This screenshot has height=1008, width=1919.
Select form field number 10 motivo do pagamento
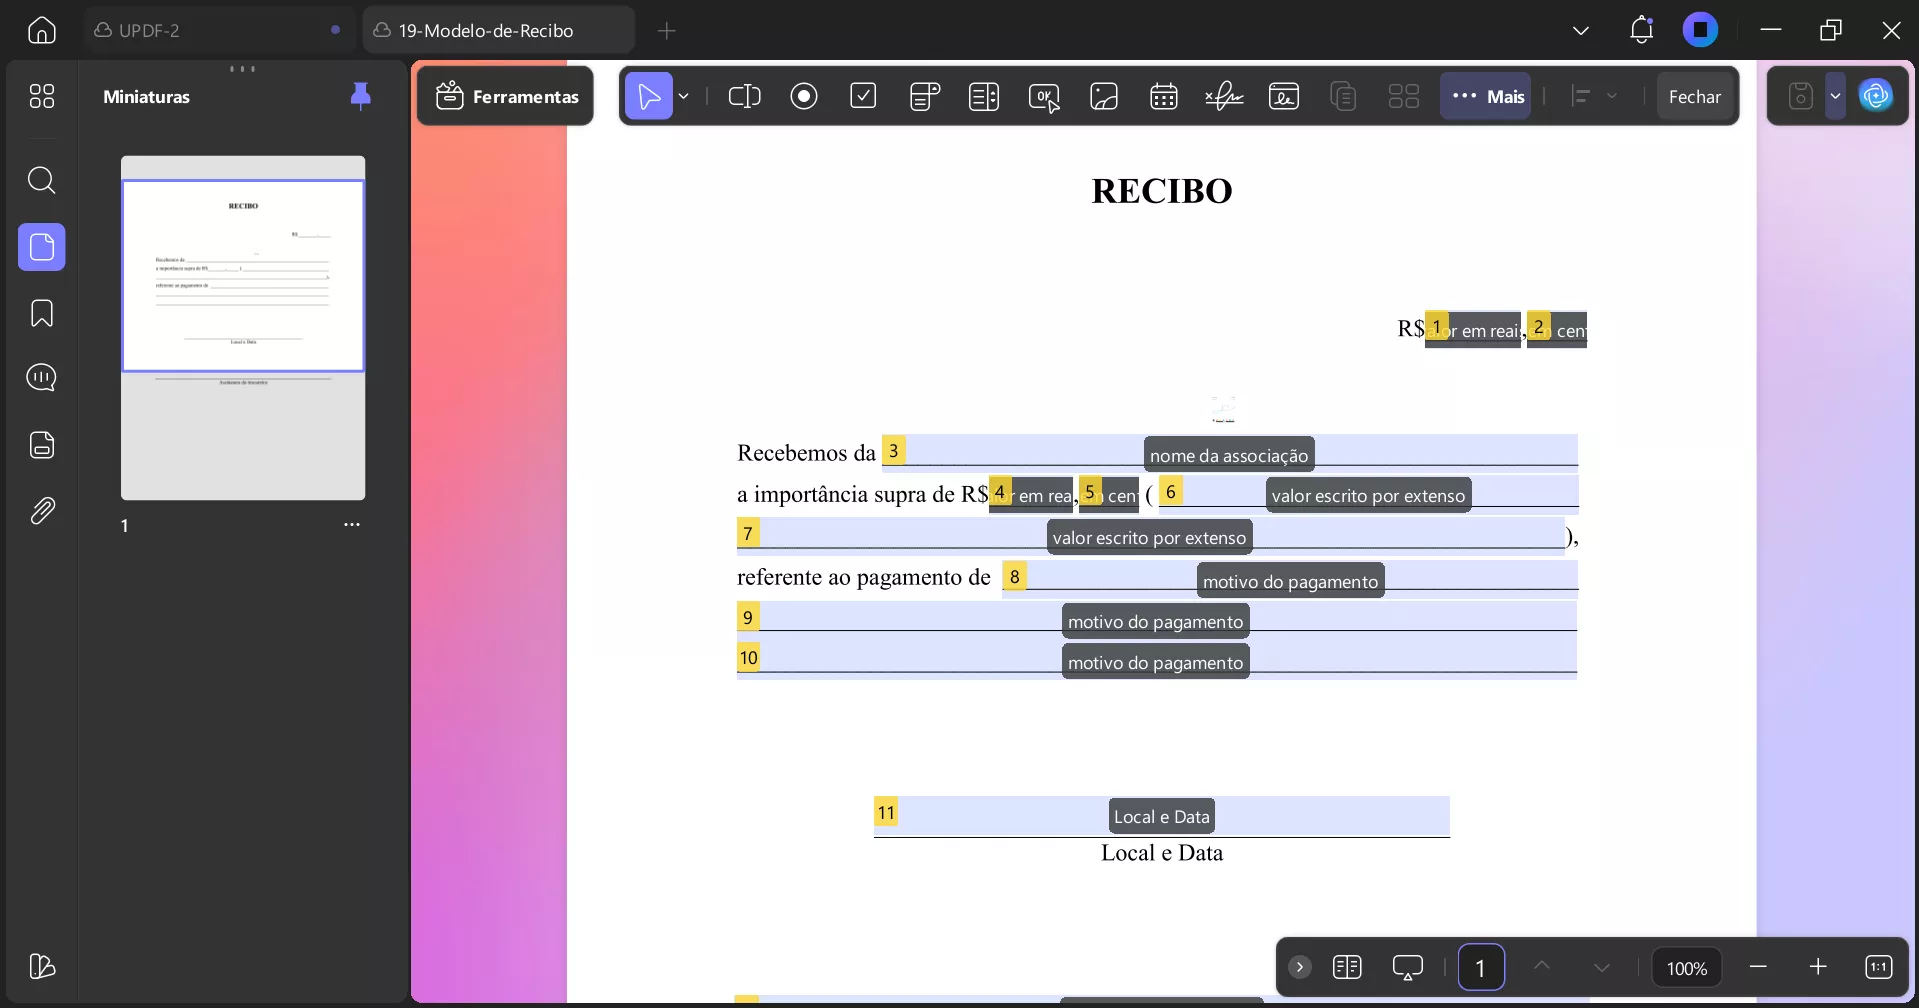[1156, 660]
